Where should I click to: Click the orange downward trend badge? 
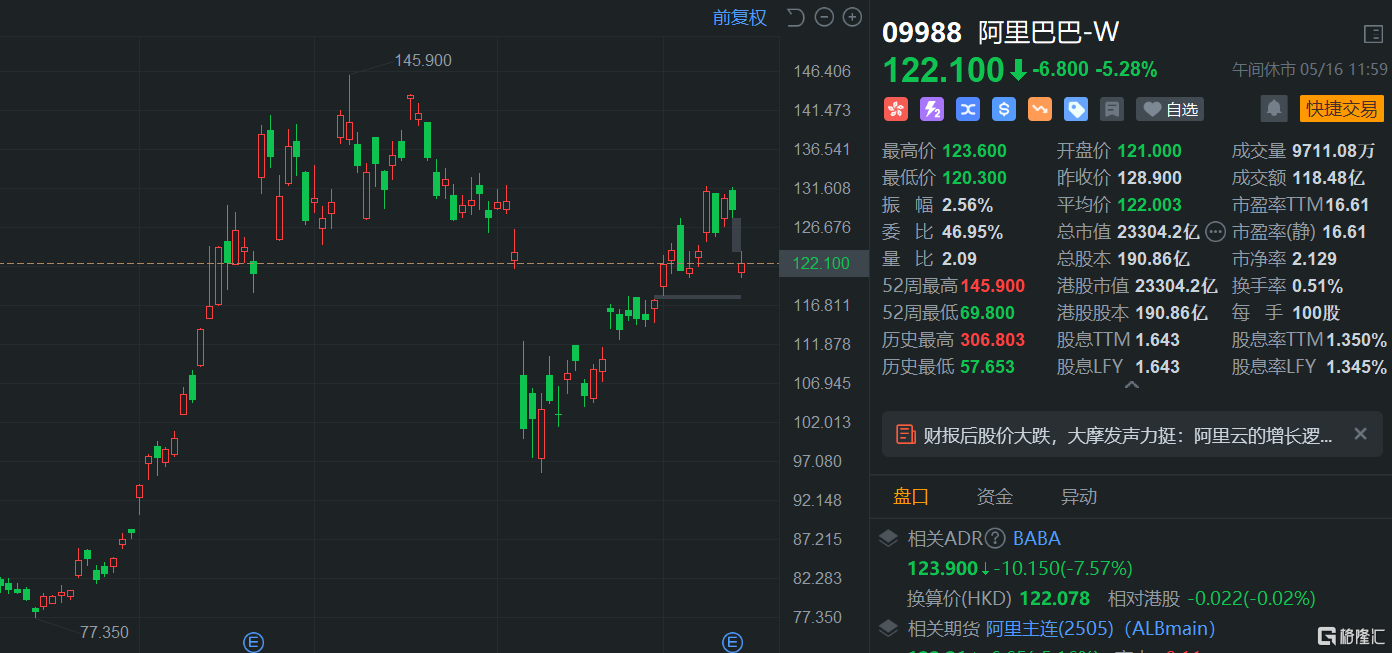(1040, 109)
